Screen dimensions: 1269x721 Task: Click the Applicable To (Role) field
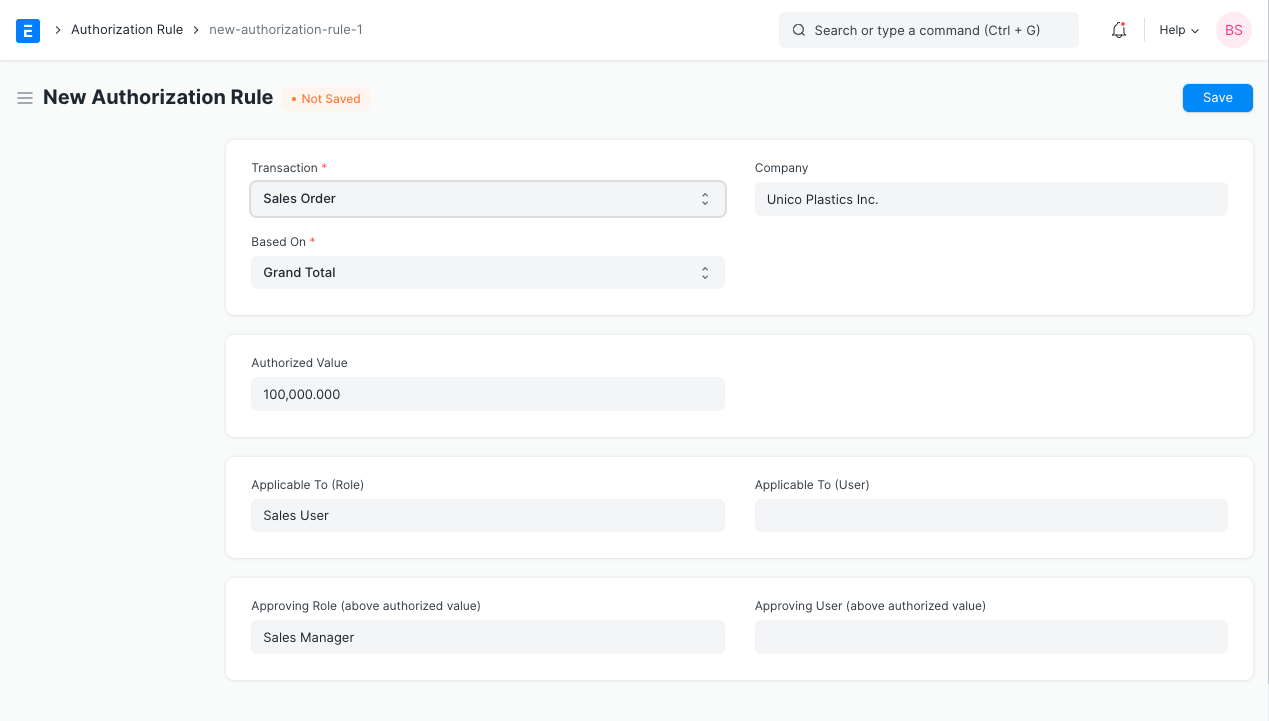(487, 516)
